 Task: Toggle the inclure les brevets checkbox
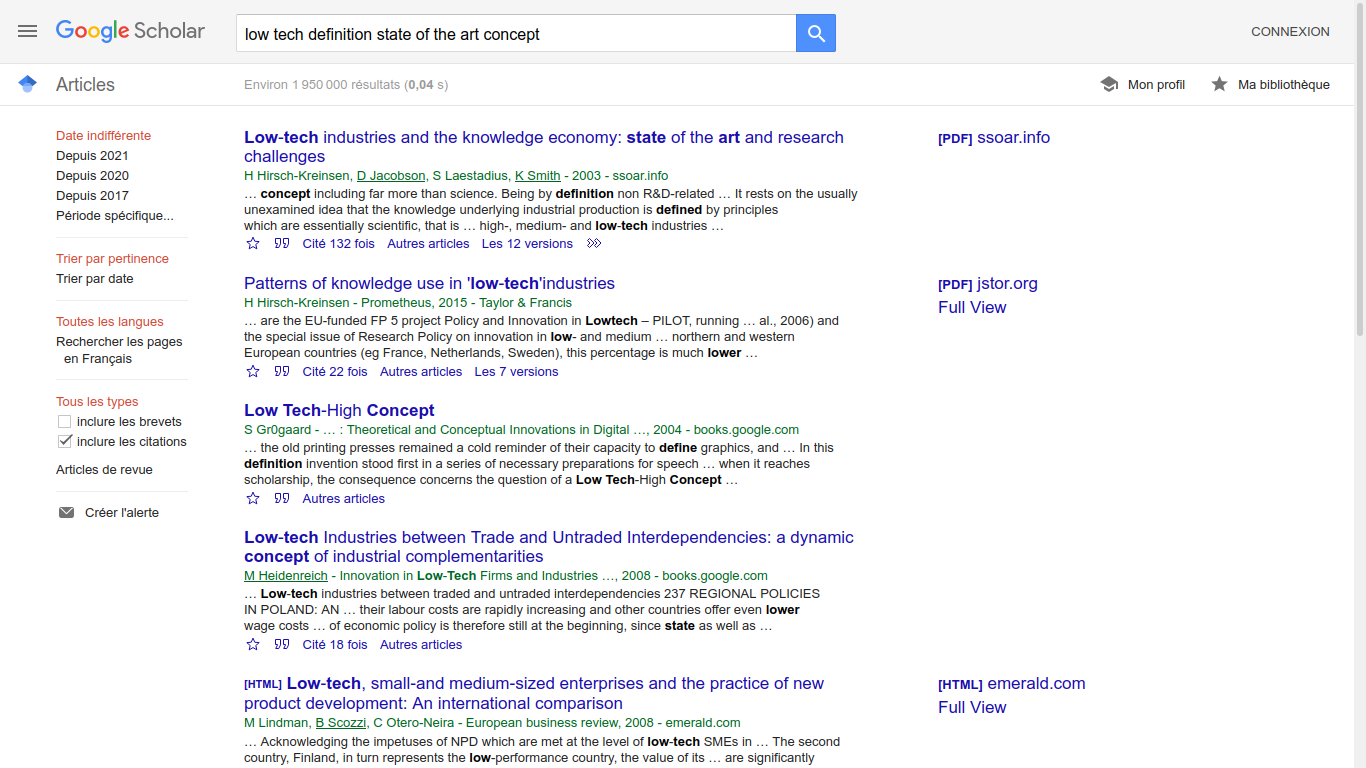(x=65, y=421)
